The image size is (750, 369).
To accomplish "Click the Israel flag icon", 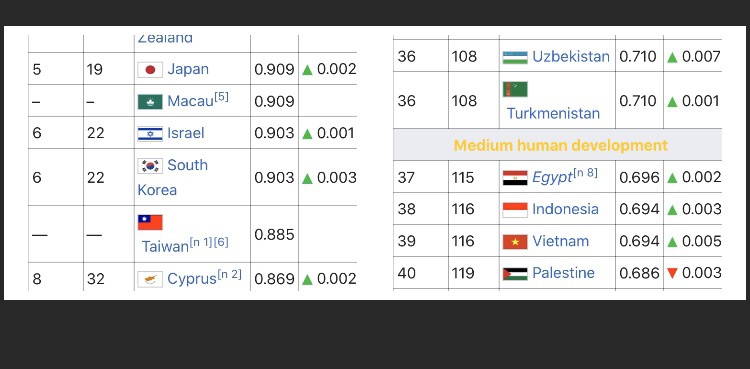I will pyautogui.click(x=150, y=134).
